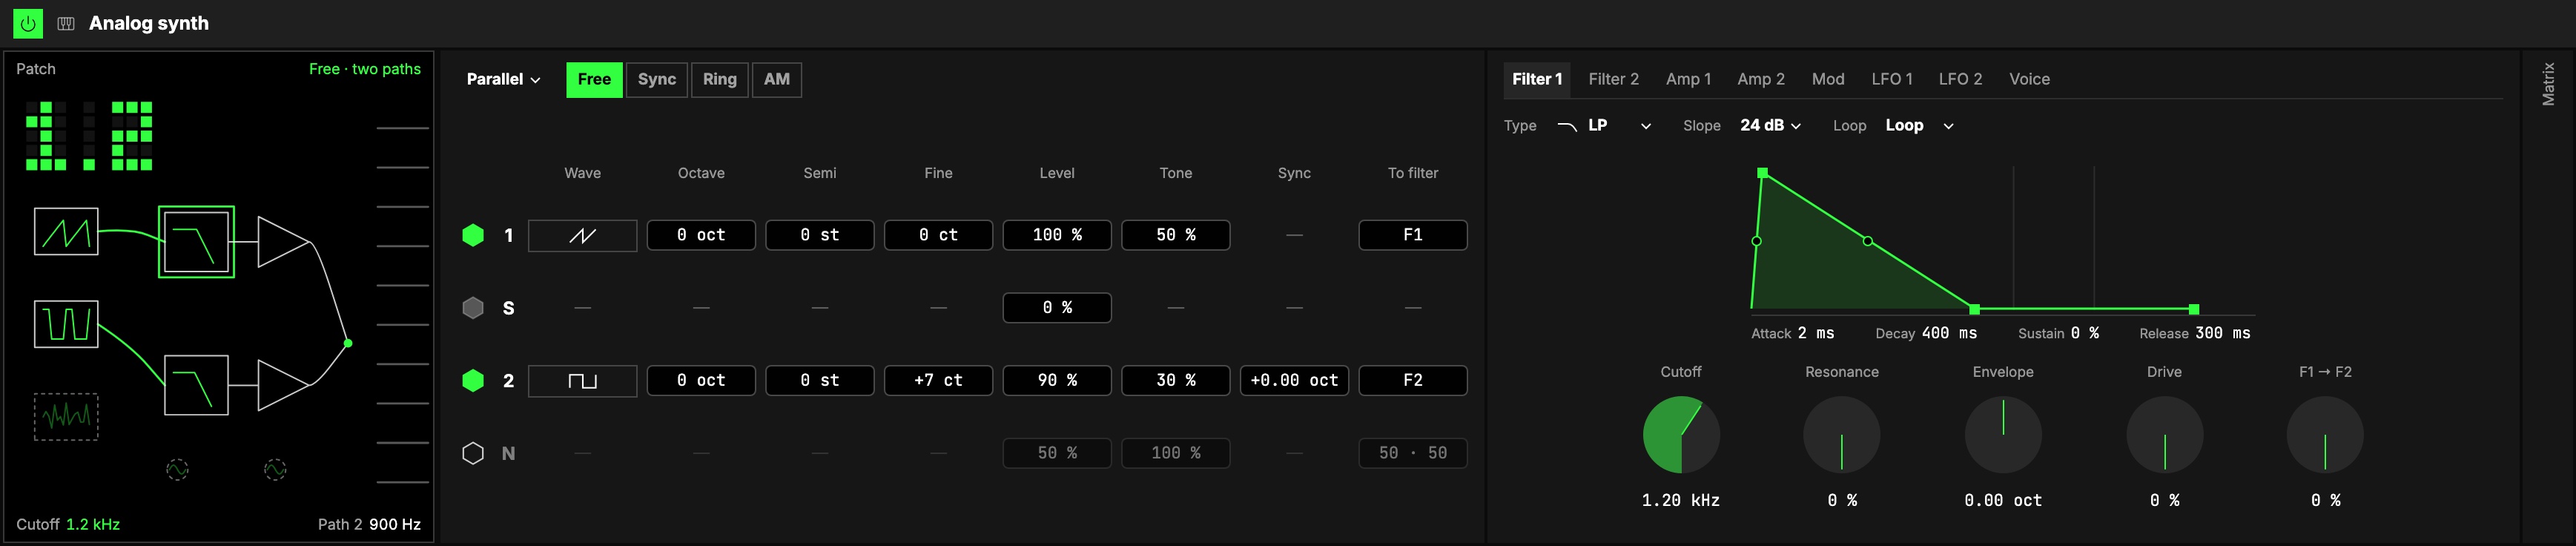Click oscillator 1 To filter F1 button

pos(1412,235)
